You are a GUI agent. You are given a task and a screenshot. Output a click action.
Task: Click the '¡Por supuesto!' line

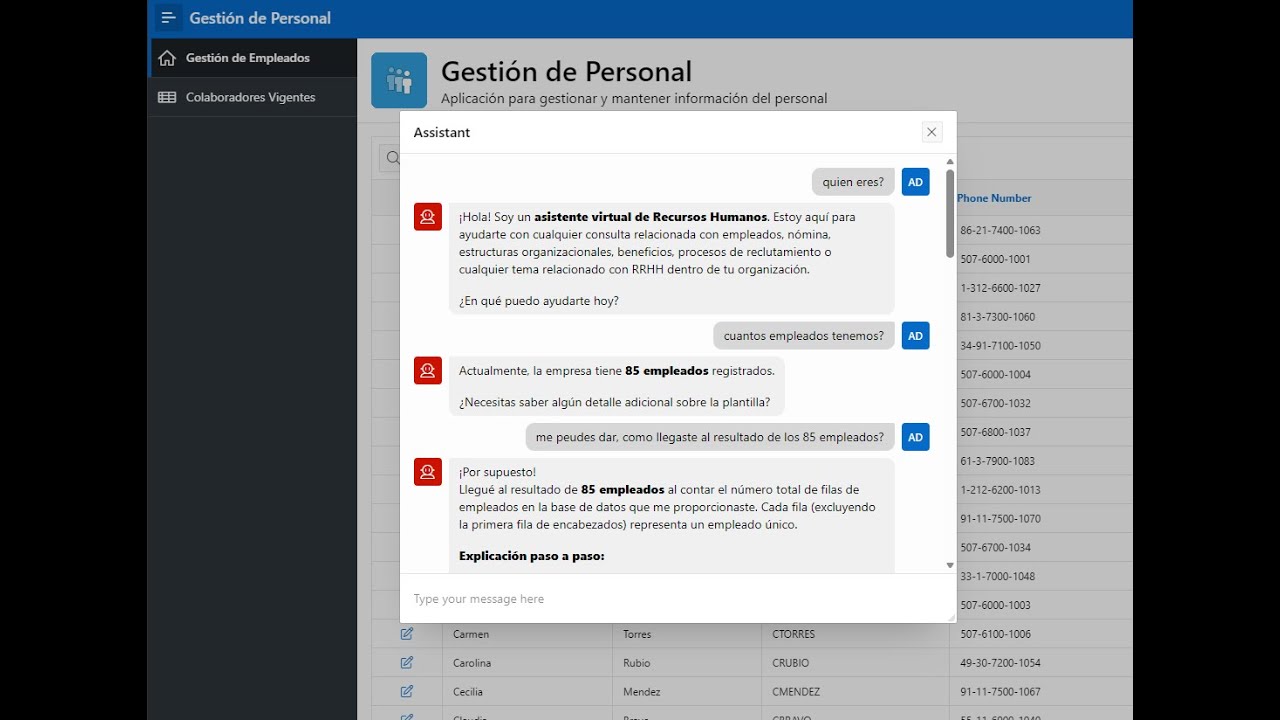pos(498,472)
